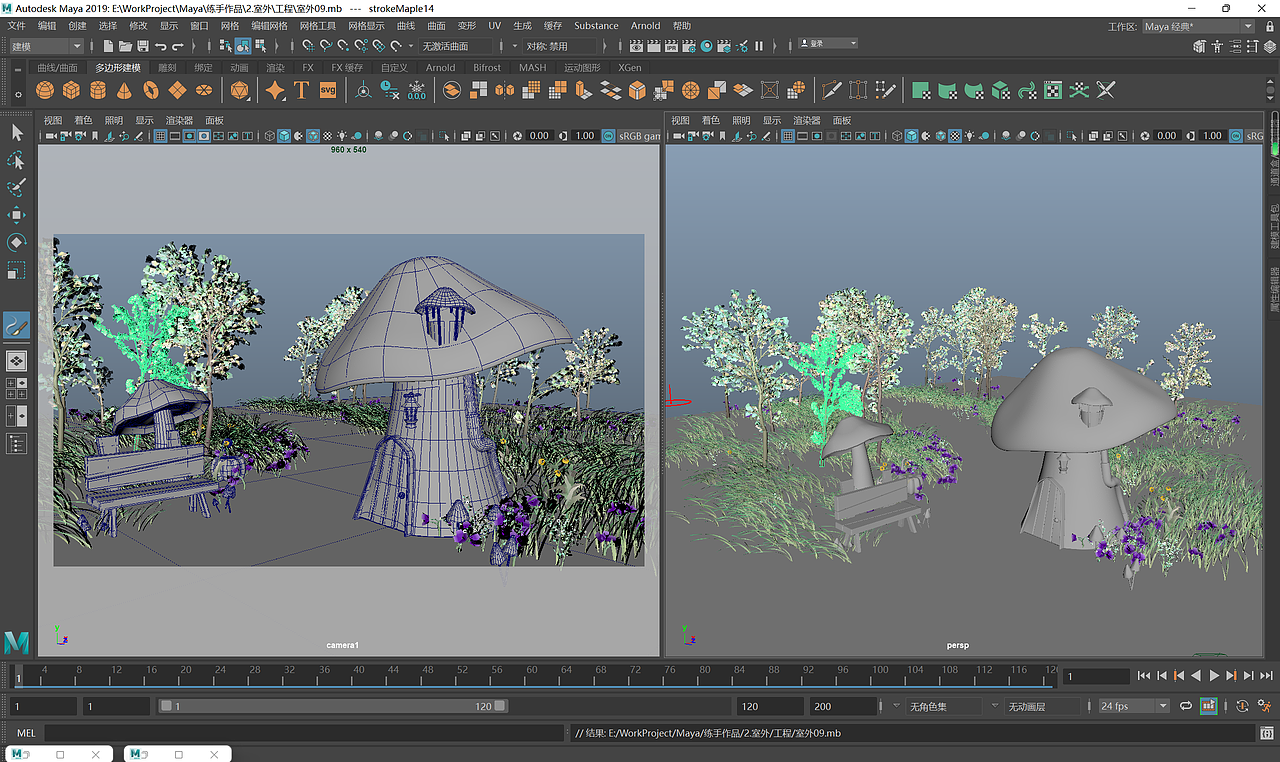Open the Script Editor icon
The image size is (1280, 762).
1265,734
